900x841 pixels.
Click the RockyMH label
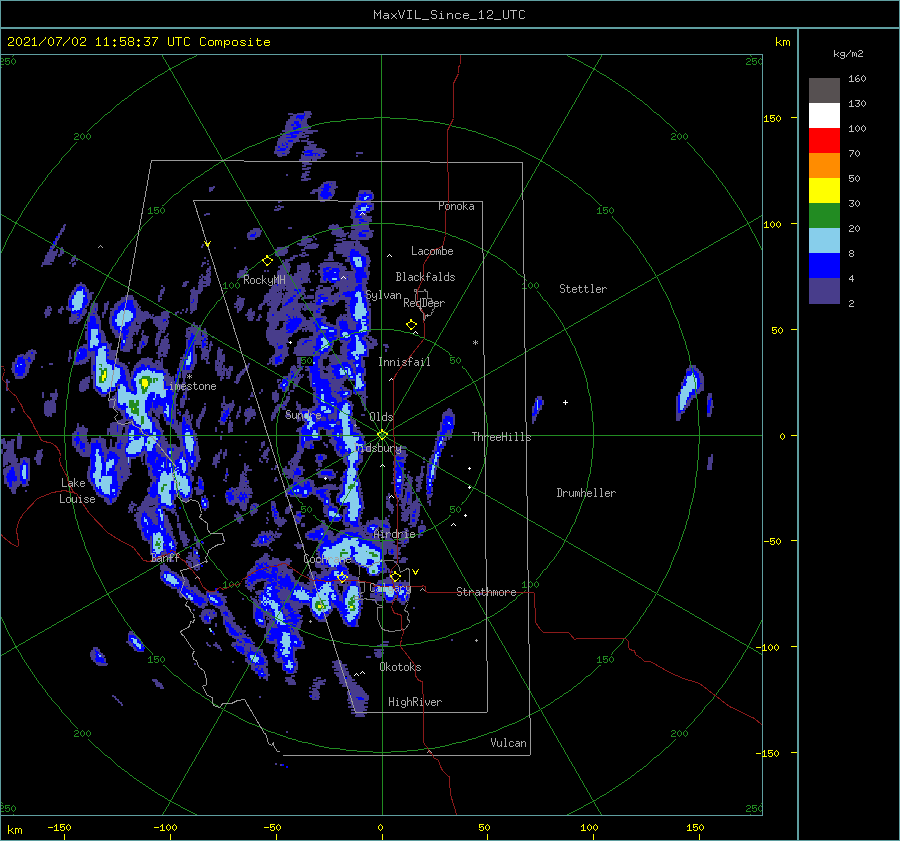pyautogui.click(x=264, y=280)
